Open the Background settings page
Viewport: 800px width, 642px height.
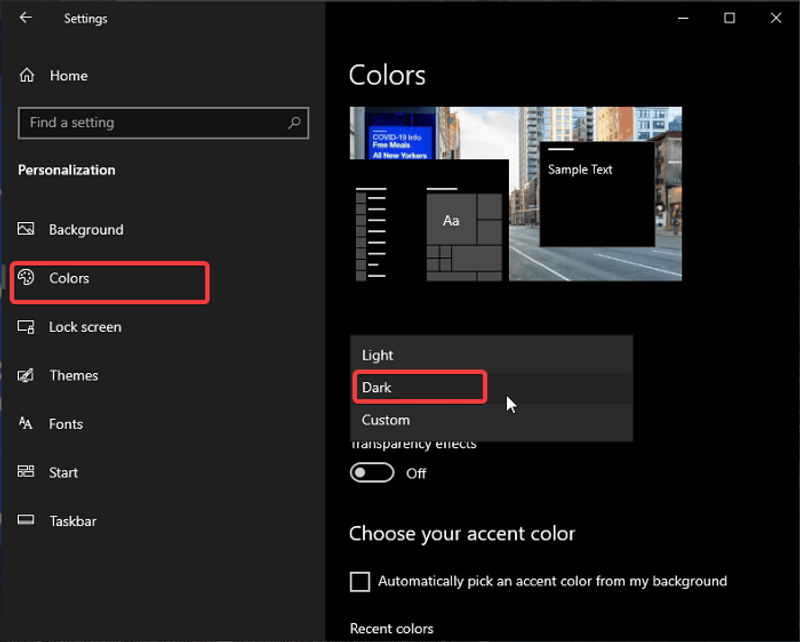(86, 230)
